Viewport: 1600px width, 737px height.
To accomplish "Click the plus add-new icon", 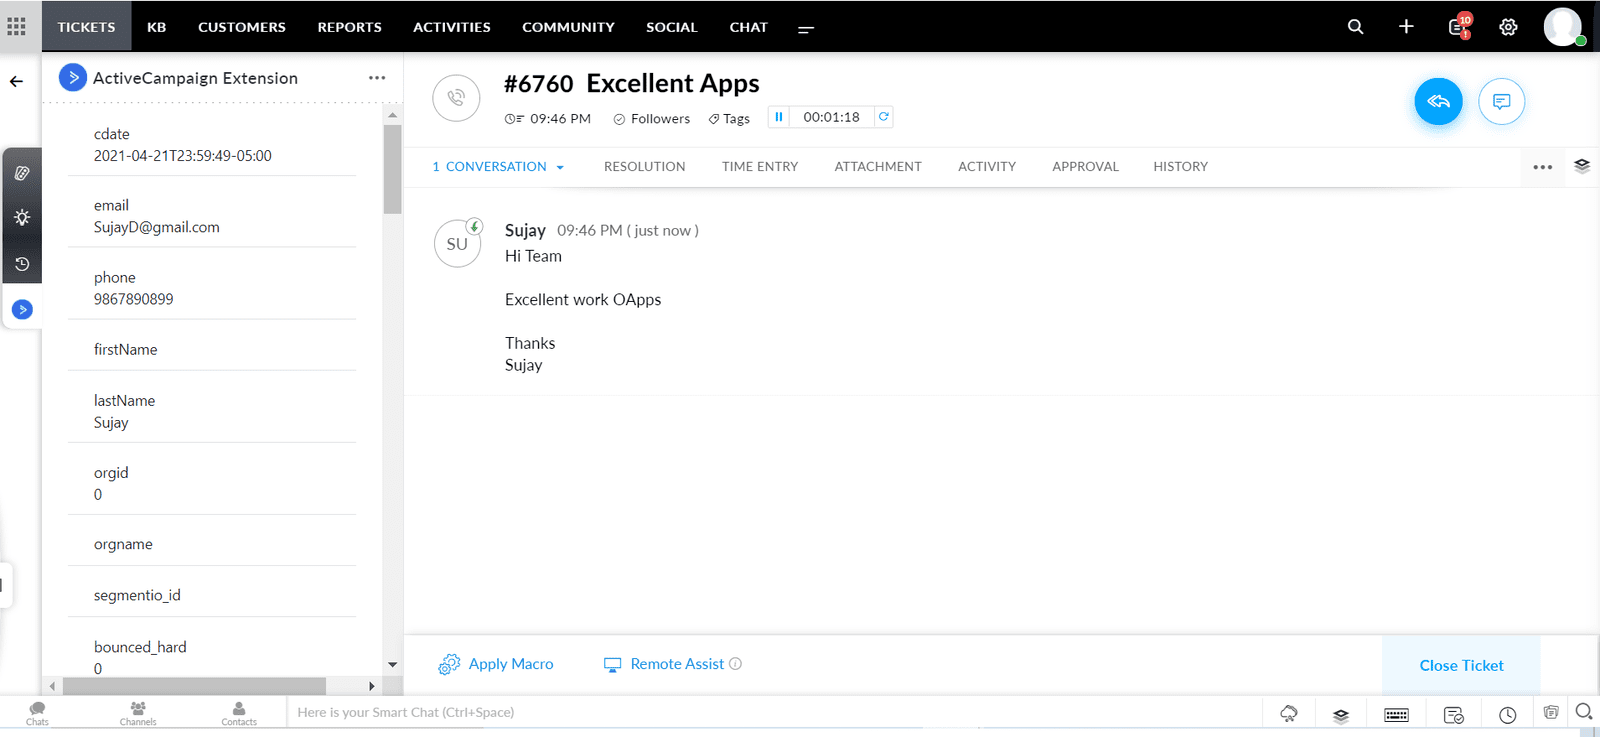I will [1406, 27].
